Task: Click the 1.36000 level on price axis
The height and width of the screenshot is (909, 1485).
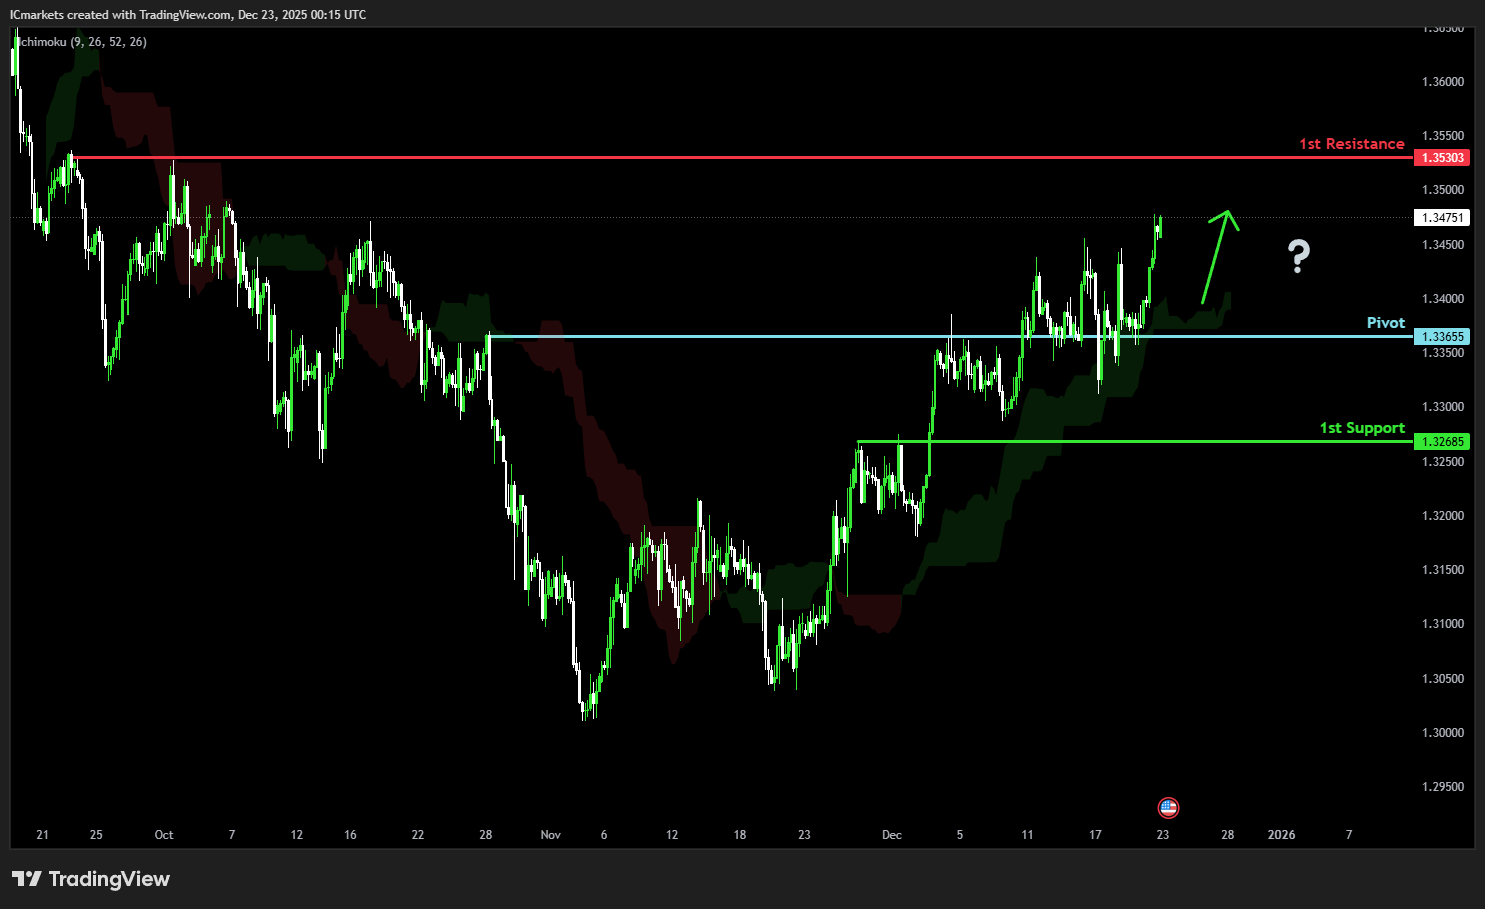Action: point(1442,82)
